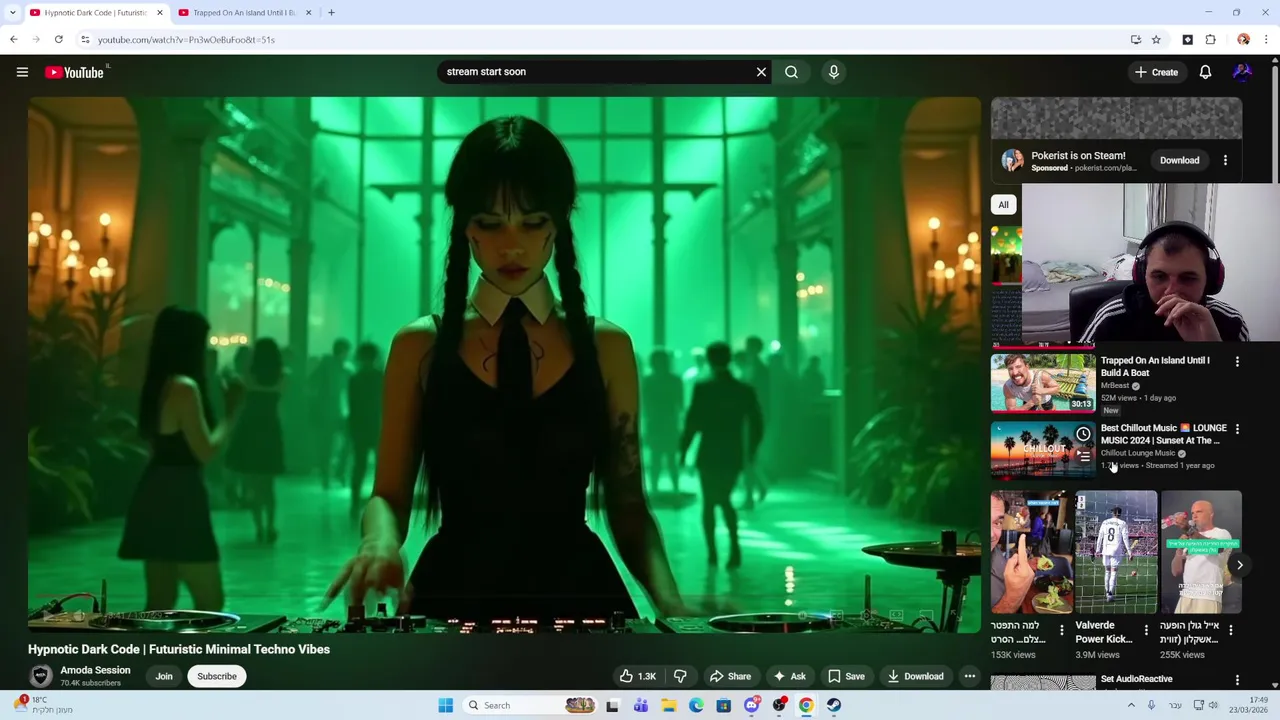Open File Explorer from taskbar
Image resolution: width=1280 pixels, height=720 pixels.
[669, 705]
